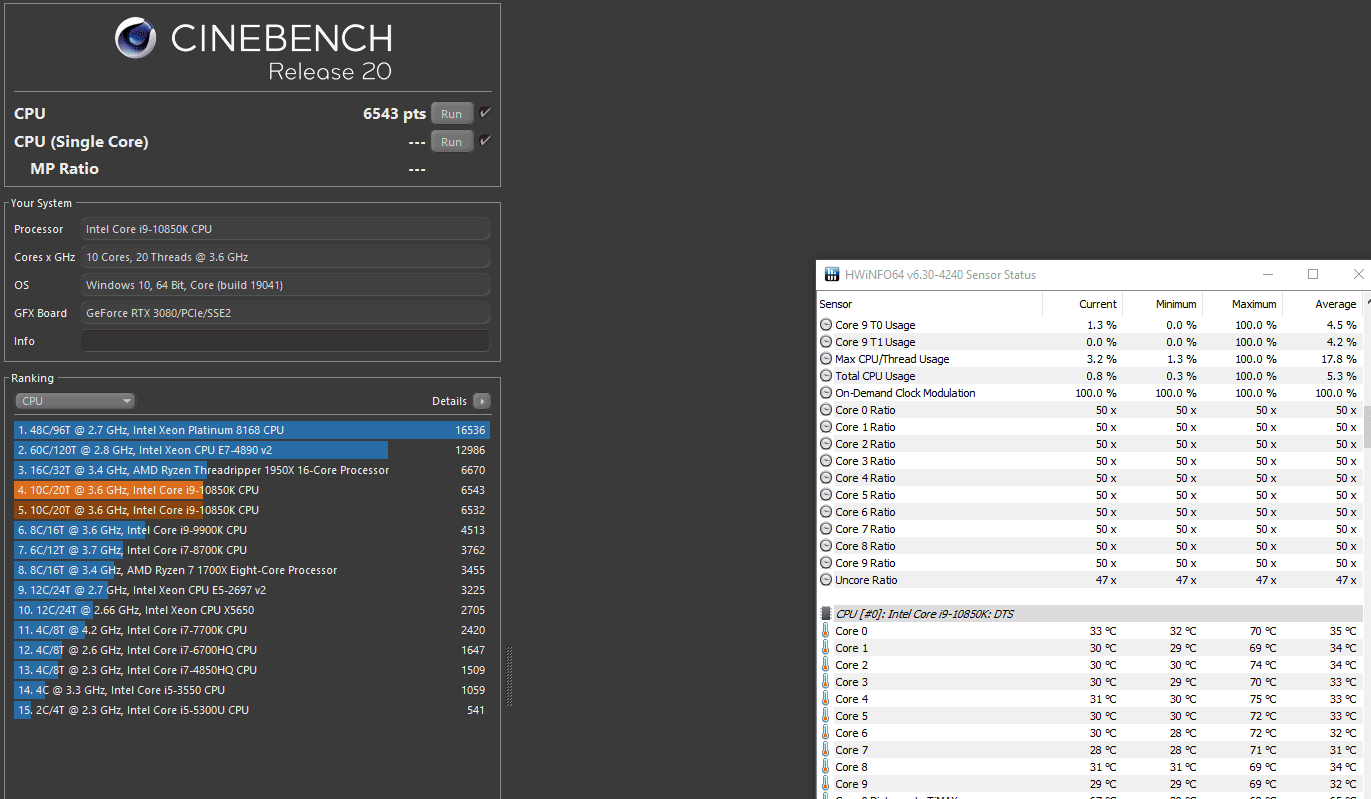The image size is (1371, 799).
Task: Click the Core 3 temperature thermometer icon
Action: tap(826, 682)
